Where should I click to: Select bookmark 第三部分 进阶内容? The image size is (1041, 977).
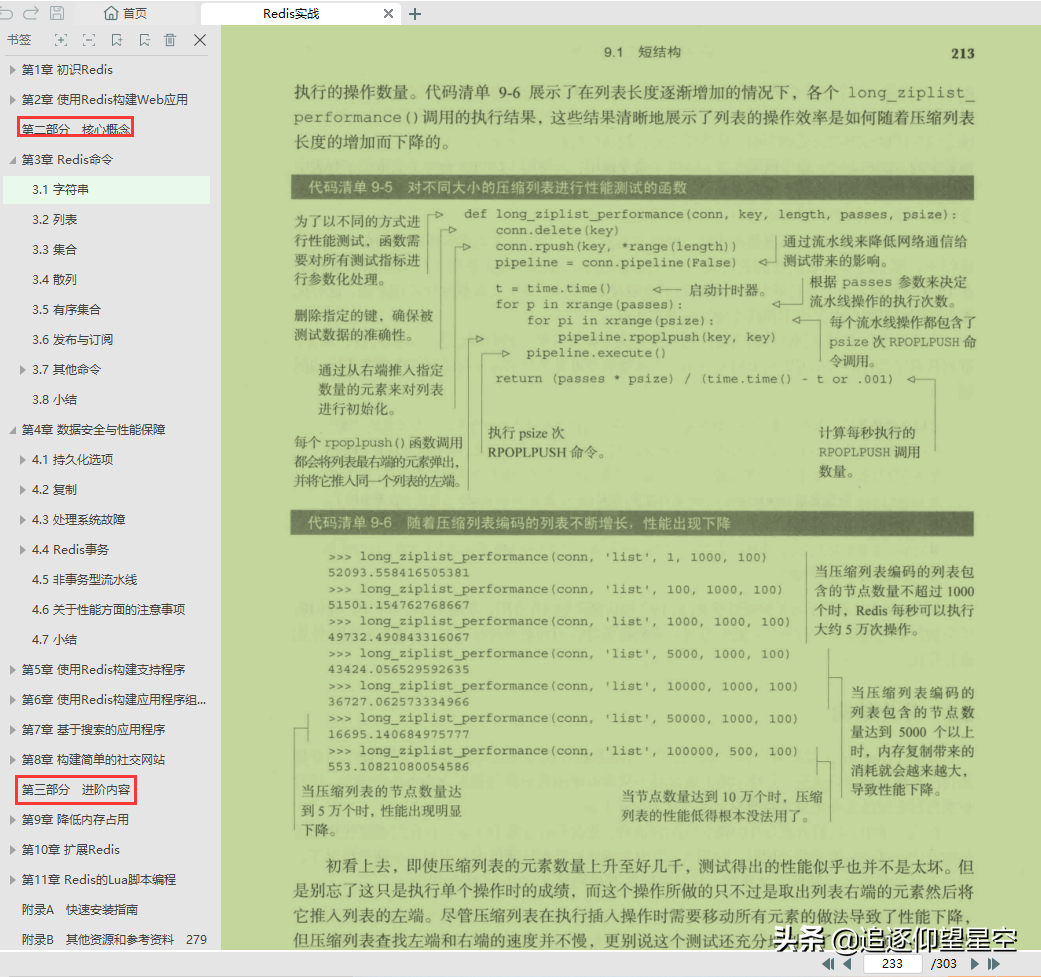[x=76, y=790]
